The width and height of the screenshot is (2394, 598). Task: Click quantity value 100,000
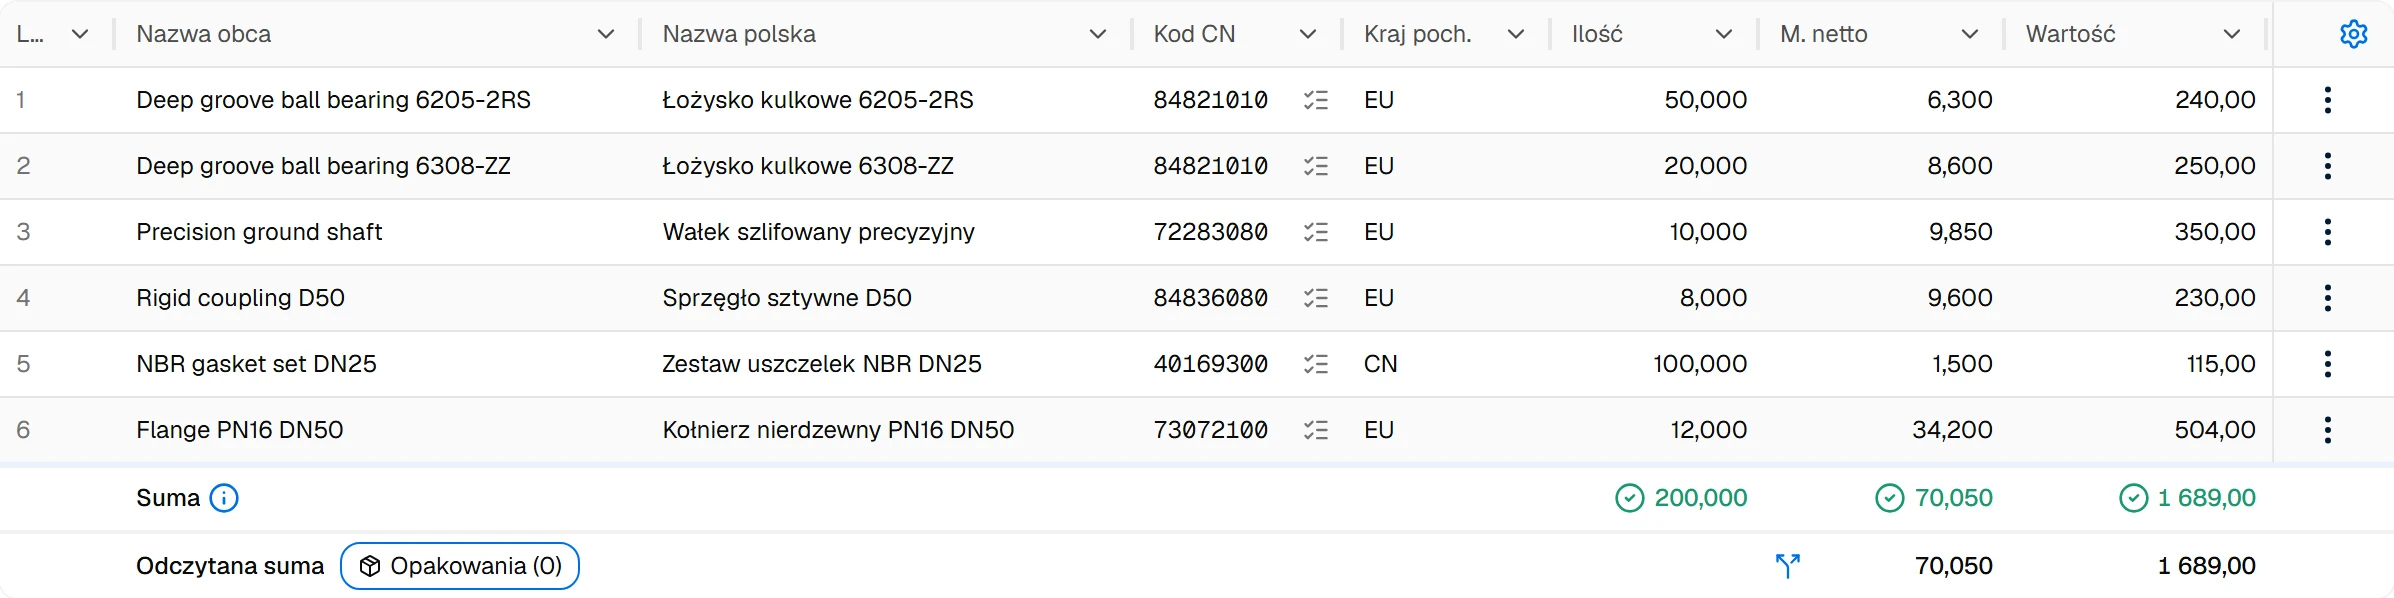tap(1700, 364)
